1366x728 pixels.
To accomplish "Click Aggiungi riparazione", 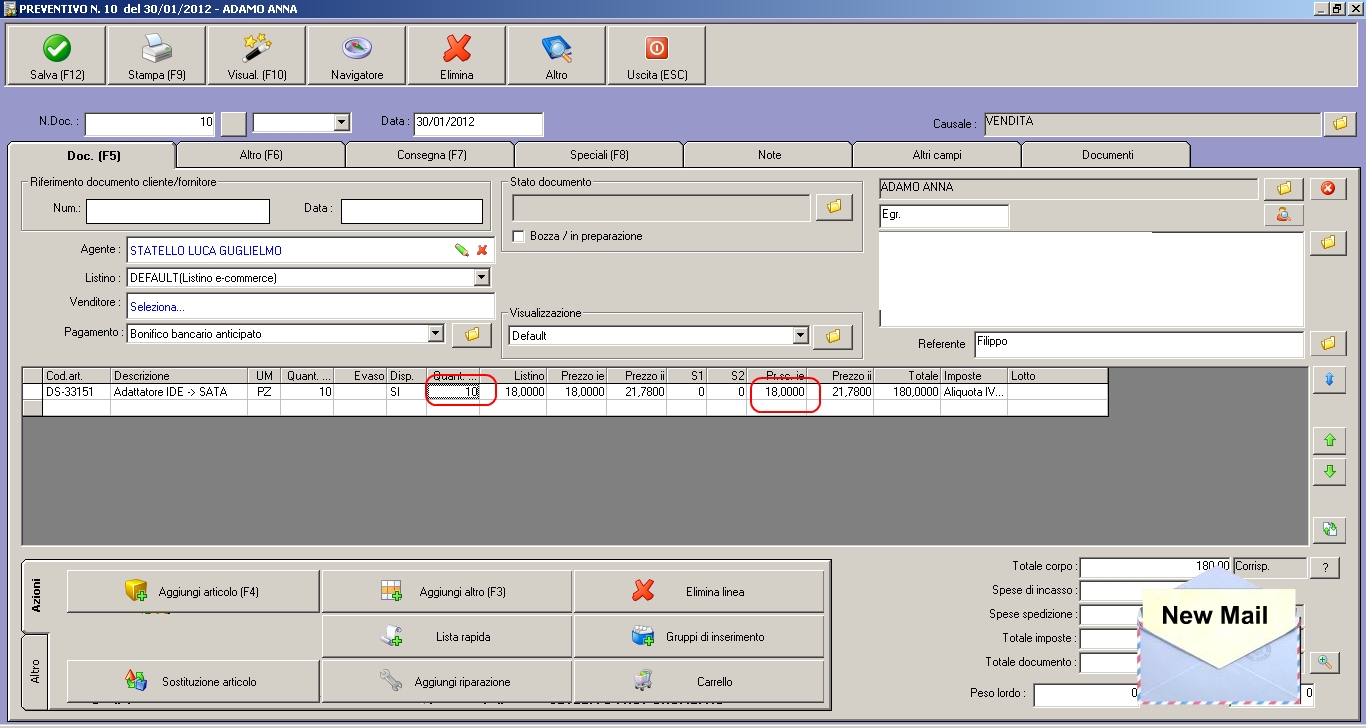I will point(447,681).
